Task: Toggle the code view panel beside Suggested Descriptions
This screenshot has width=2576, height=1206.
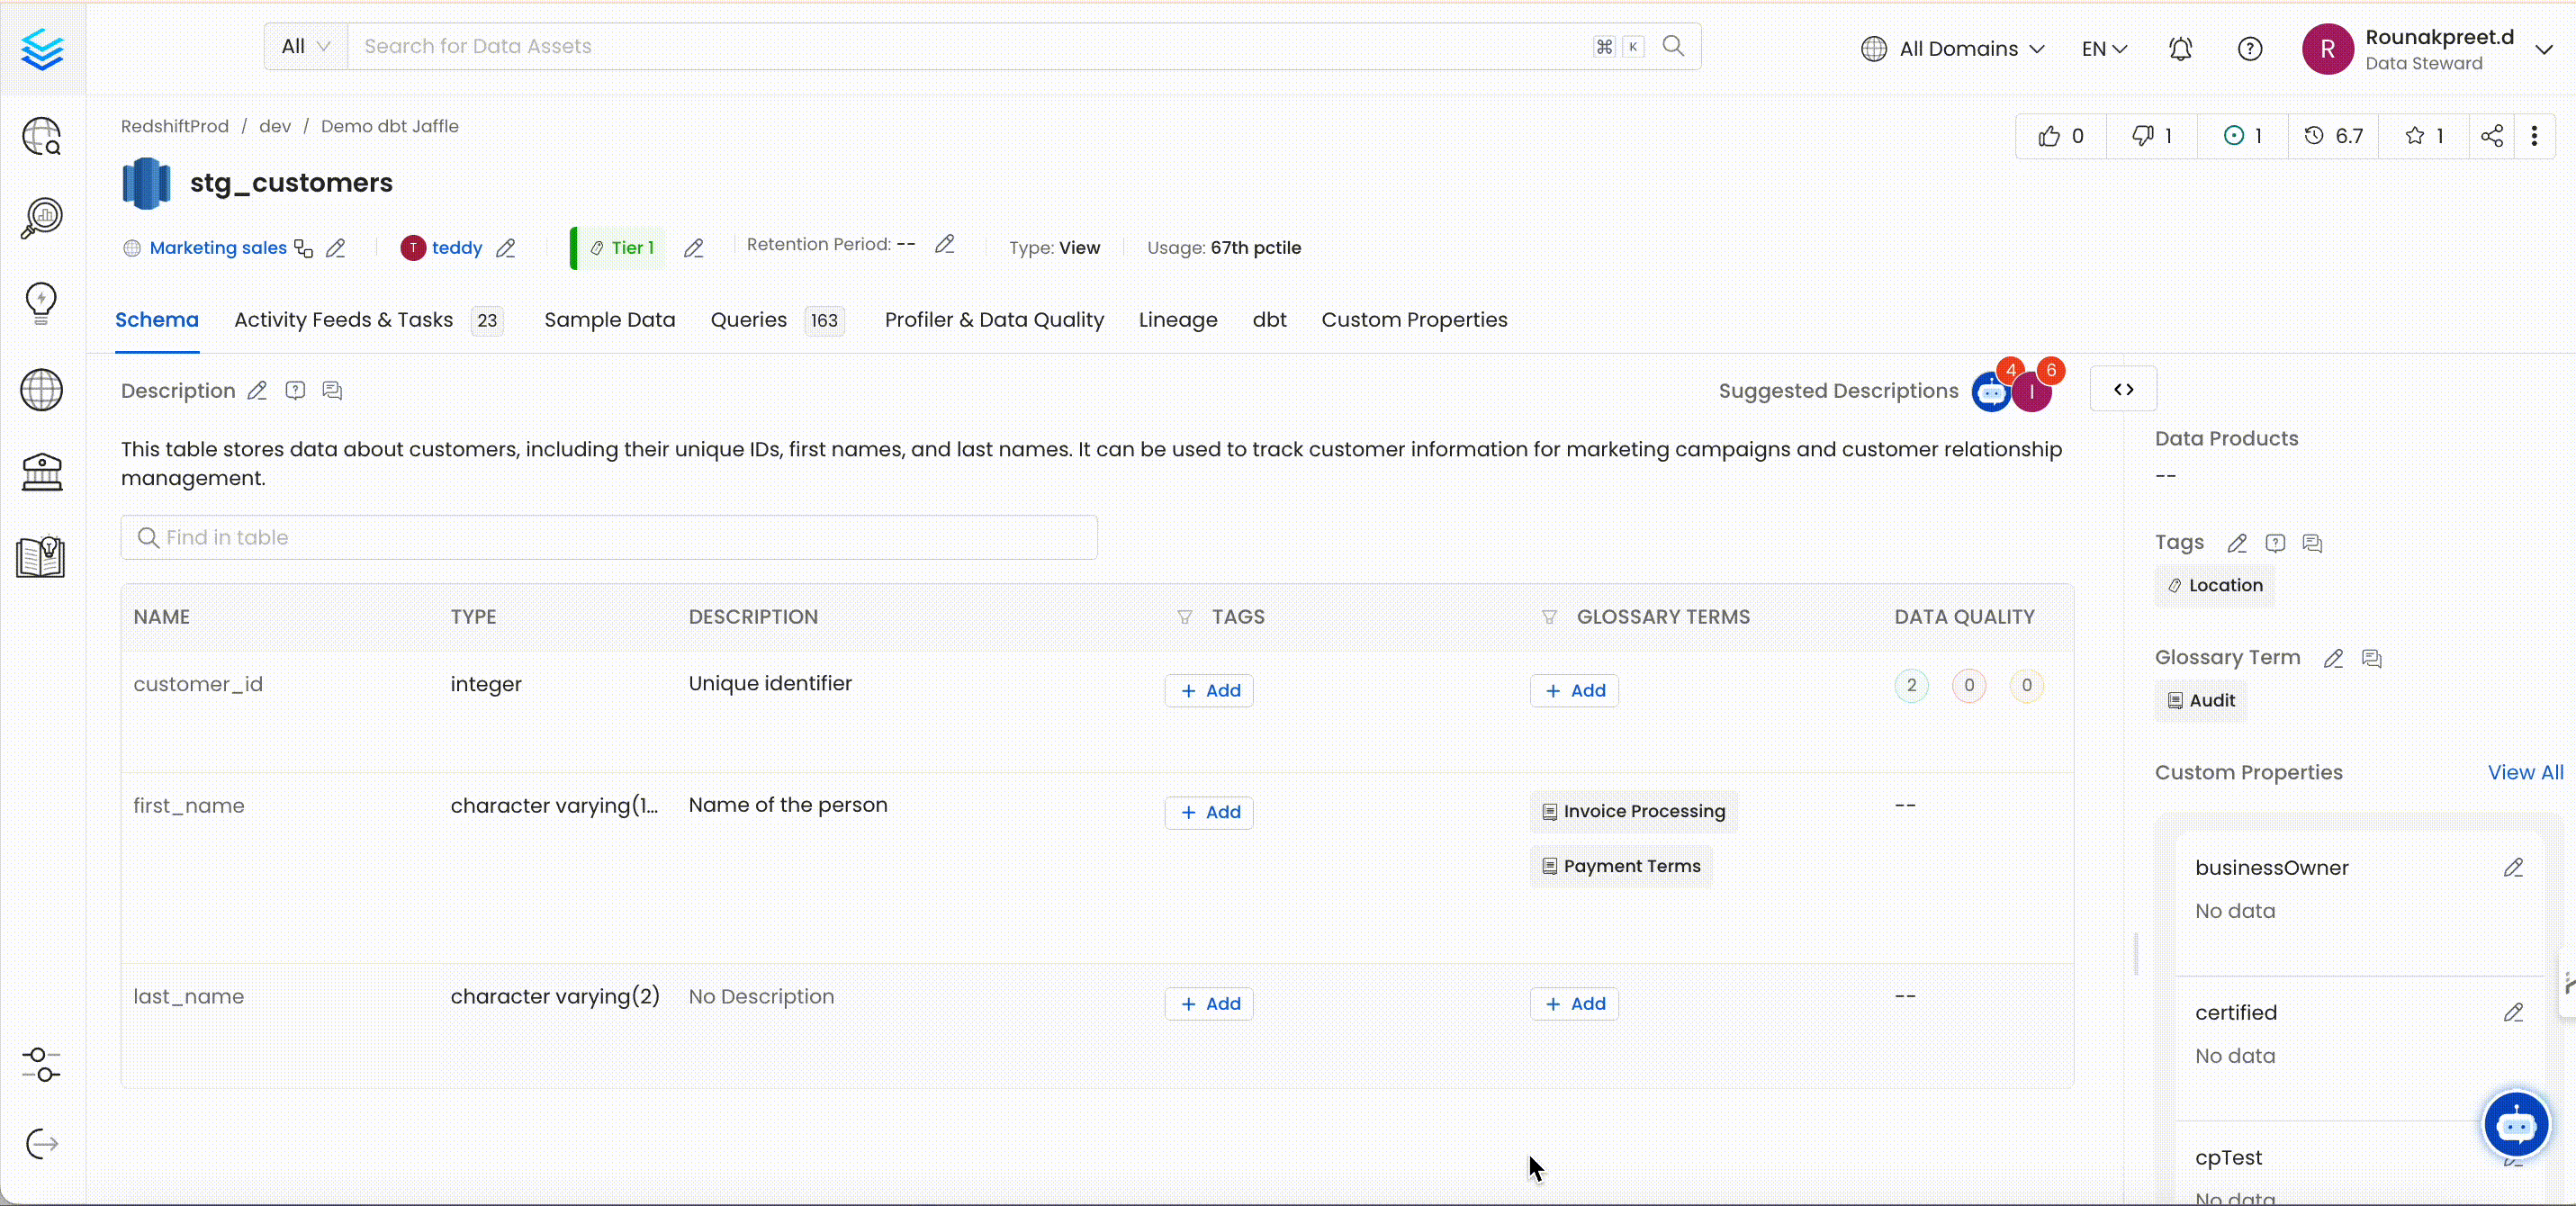Action: pyautogui.click(x=2123, y=389)
